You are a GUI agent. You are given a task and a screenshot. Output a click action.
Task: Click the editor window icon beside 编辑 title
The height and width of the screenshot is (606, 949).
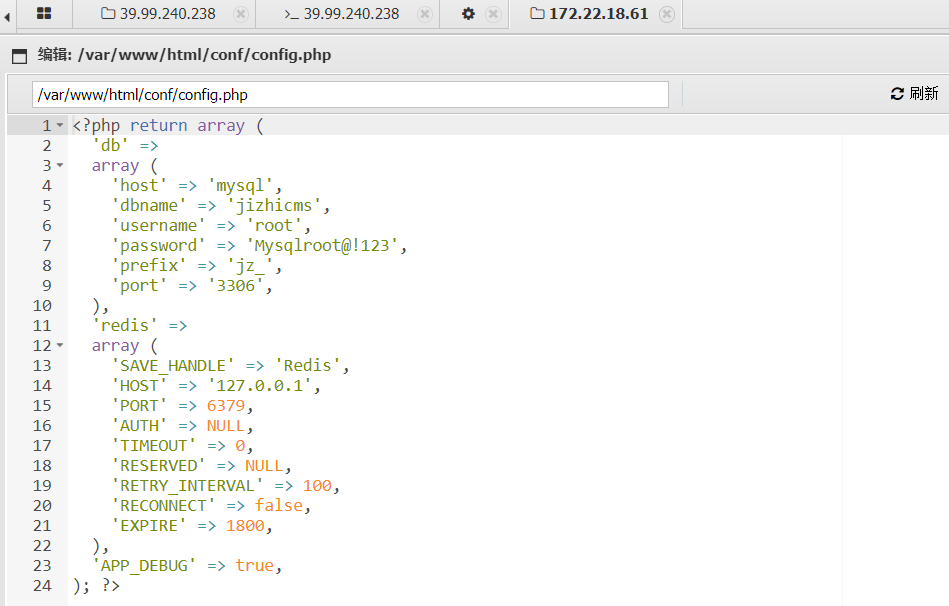point(19,56)
